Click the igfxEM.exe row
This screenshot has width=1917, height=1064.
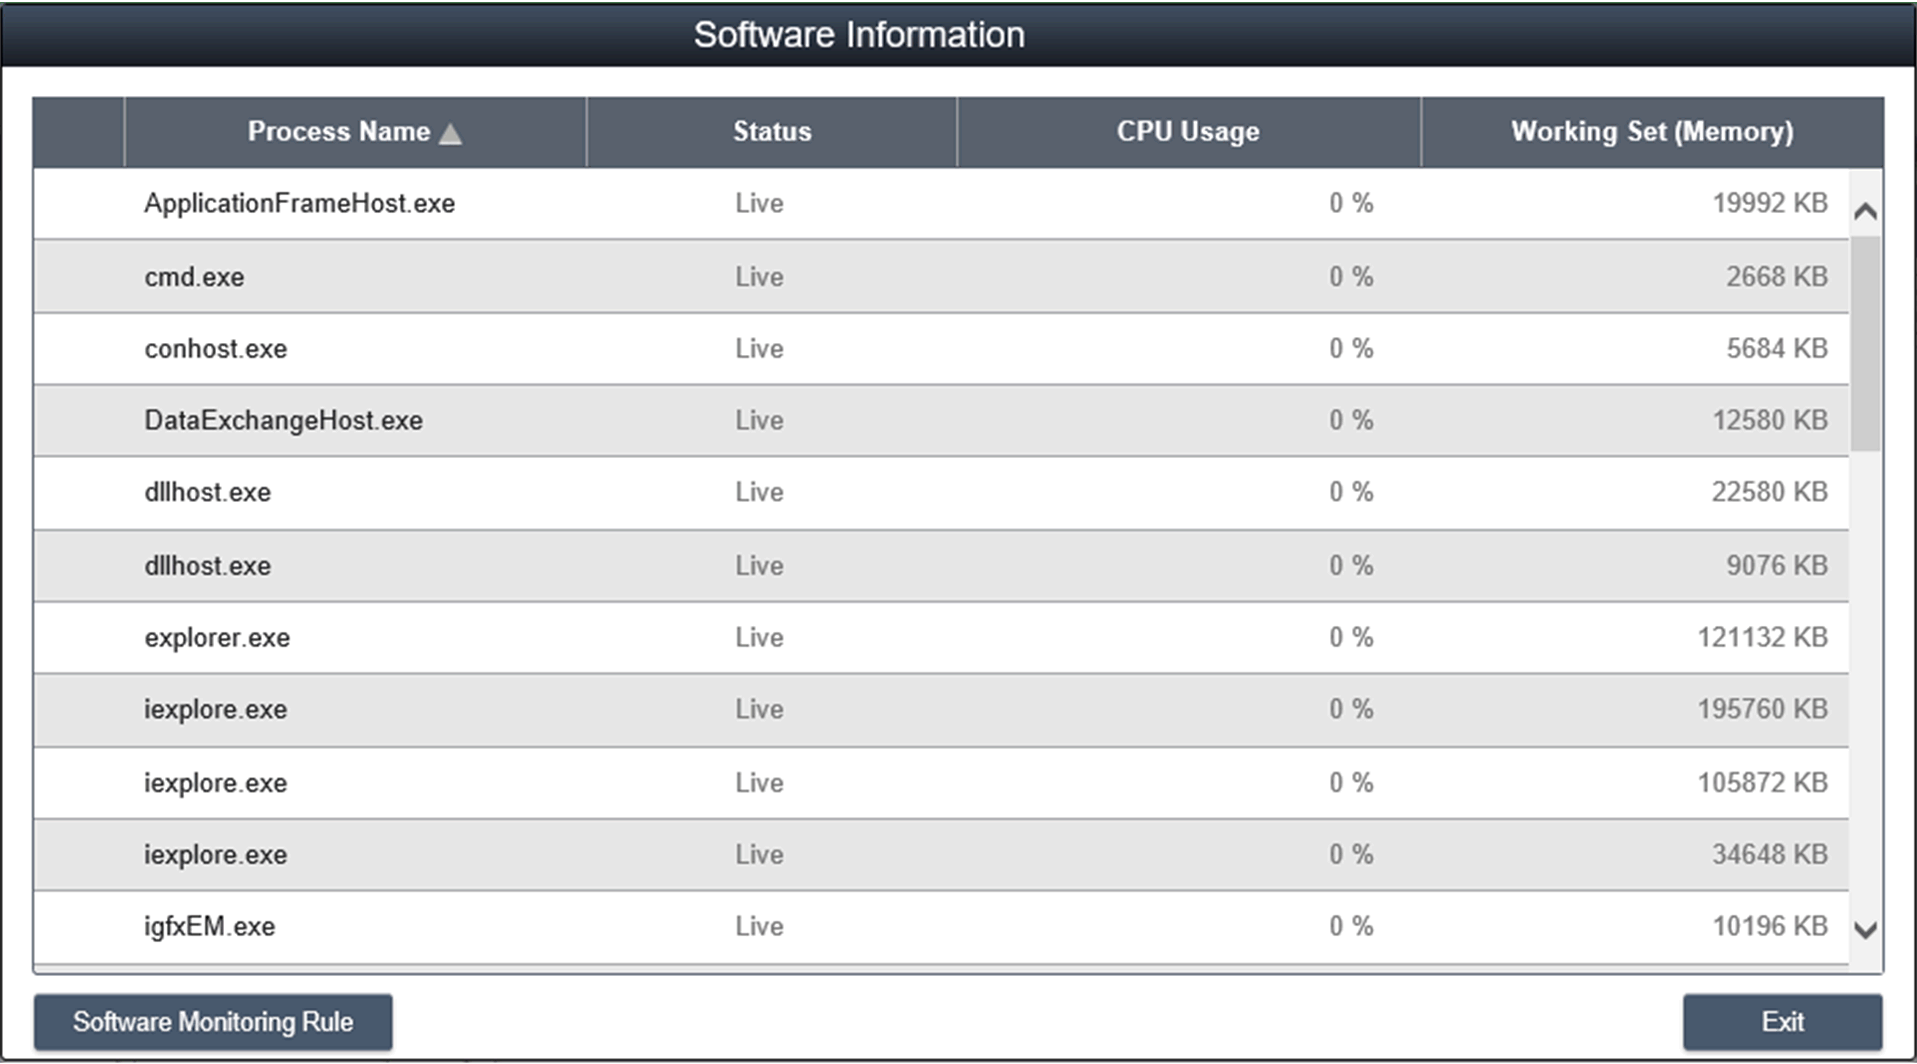[209, 927]
